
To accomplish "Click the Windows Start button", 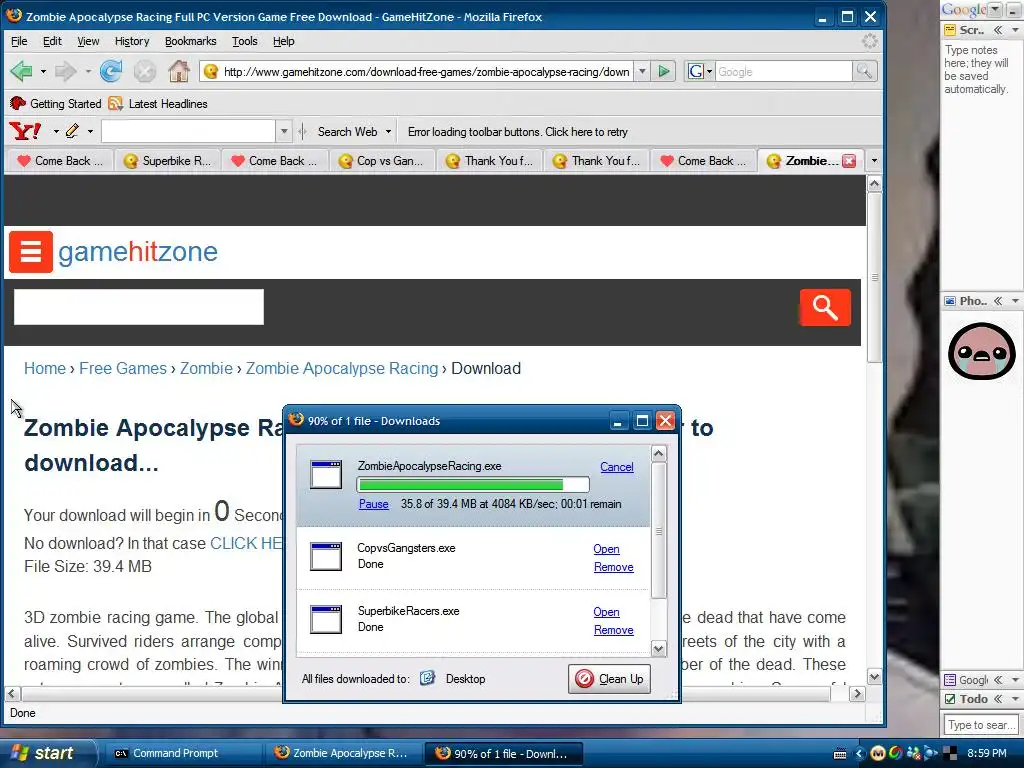I will pos(47,753).
